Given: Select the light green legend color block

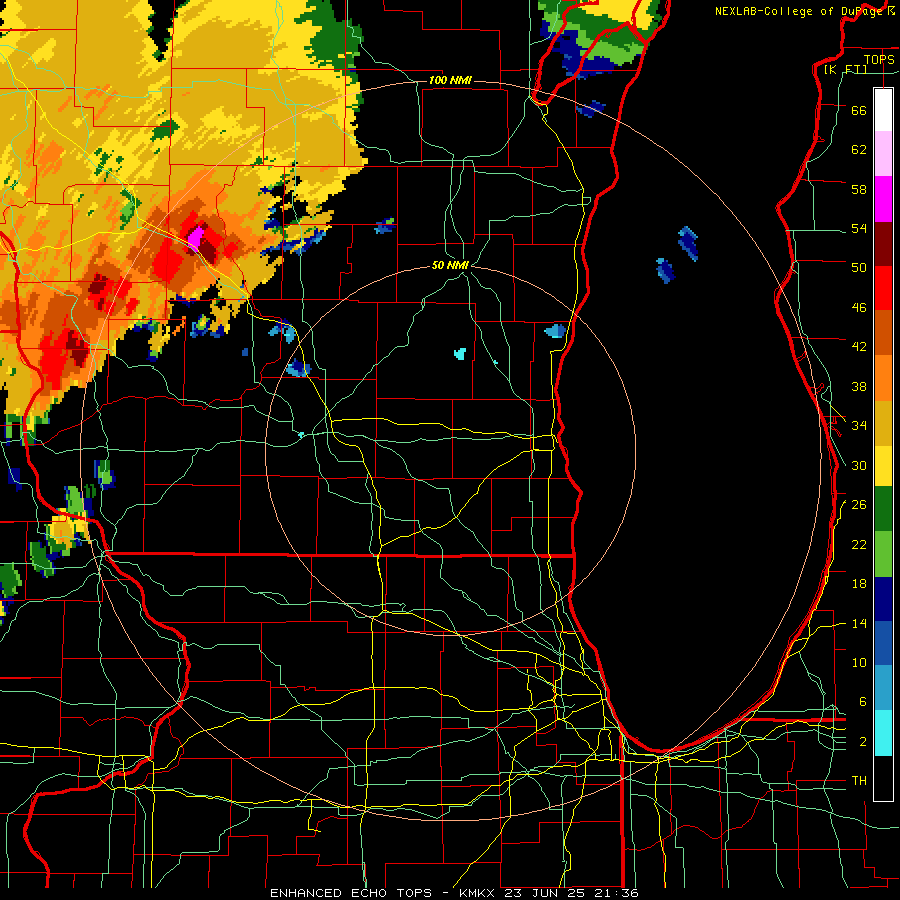Looking at the screenshot, I should point(883,553).
